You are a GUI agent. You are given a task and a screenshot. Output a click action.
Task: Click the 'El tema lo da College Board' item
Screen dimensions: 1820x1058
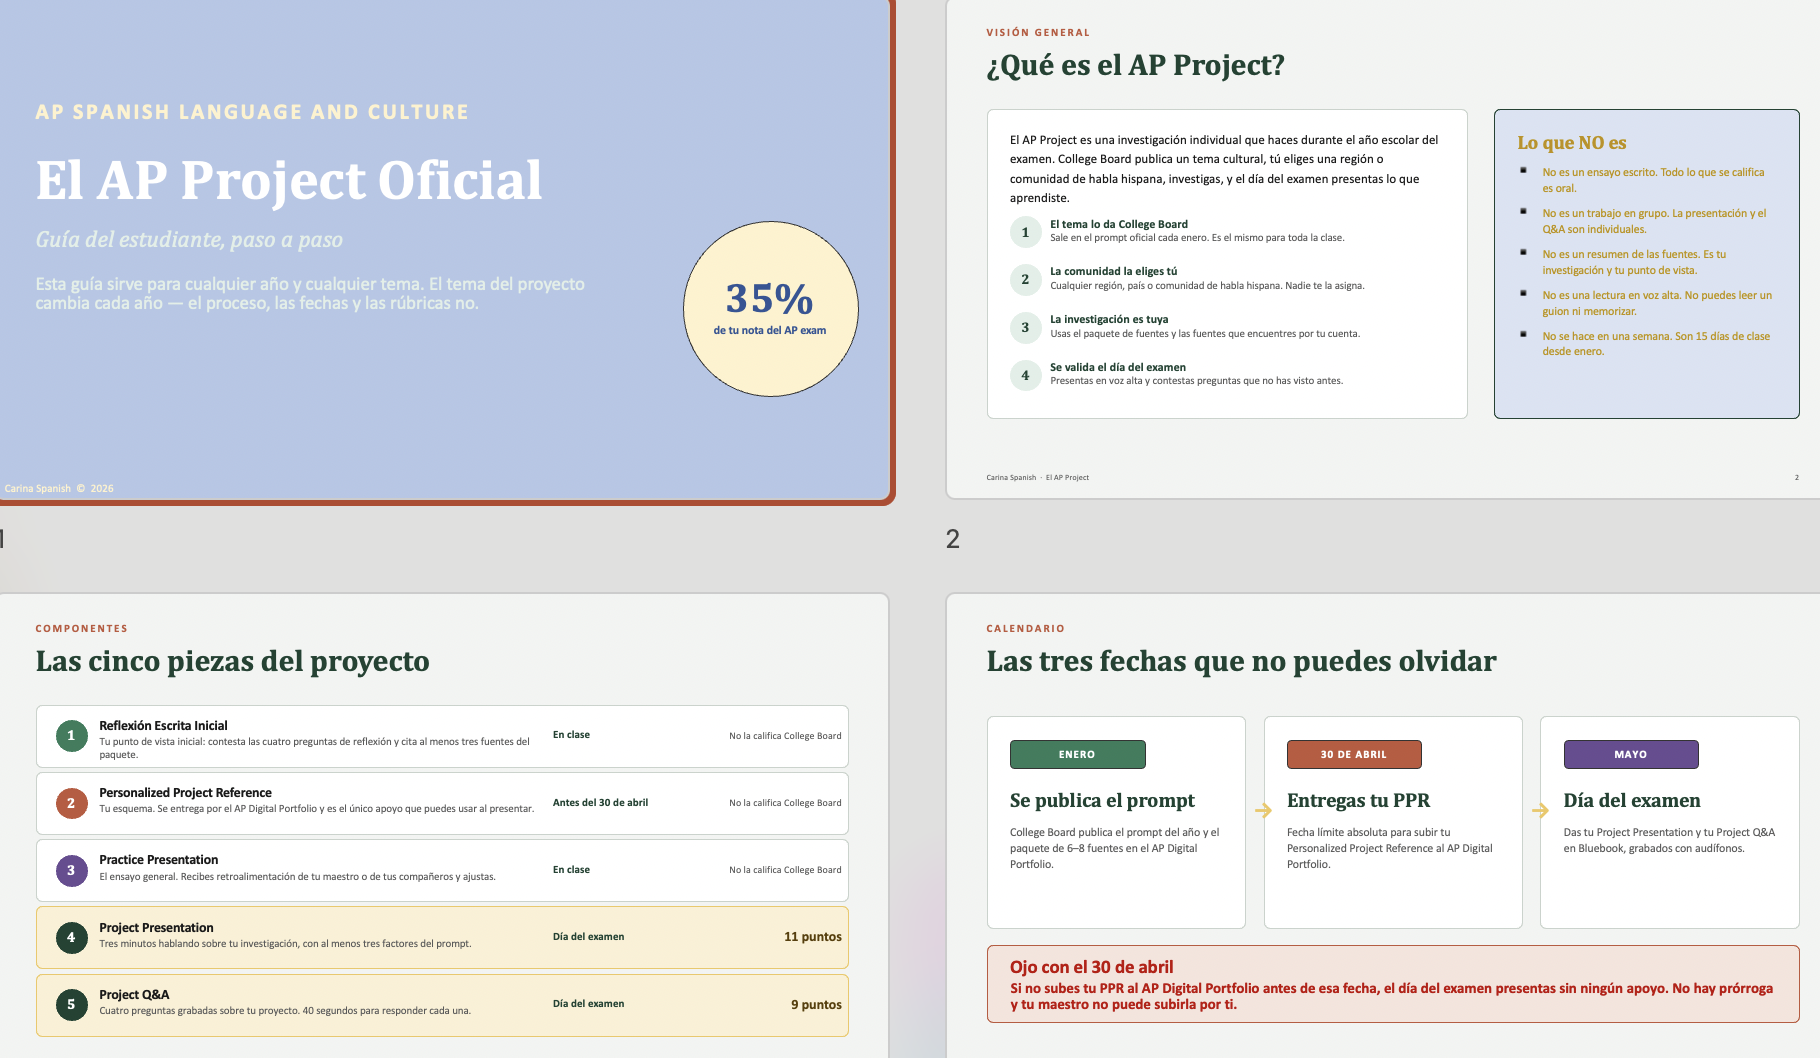coord(1119,224)
